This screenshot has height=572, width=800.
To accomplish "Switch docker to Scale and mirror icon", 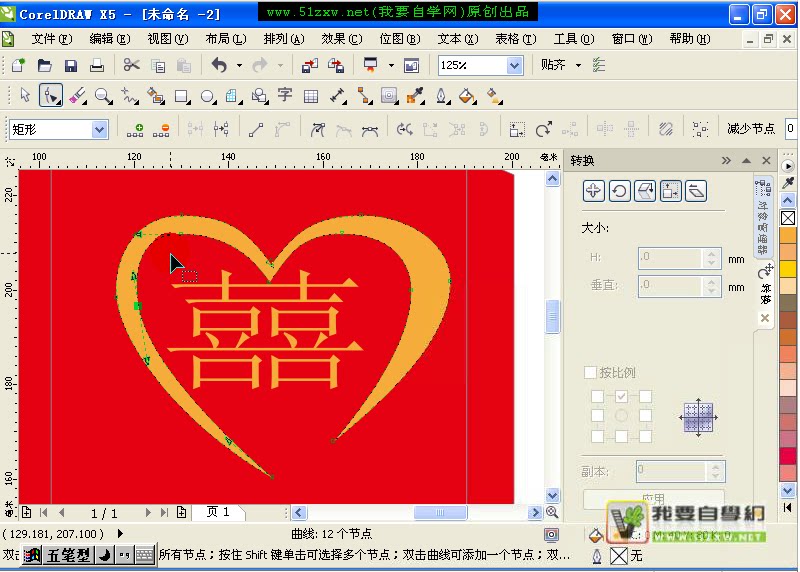I will 645,191.
